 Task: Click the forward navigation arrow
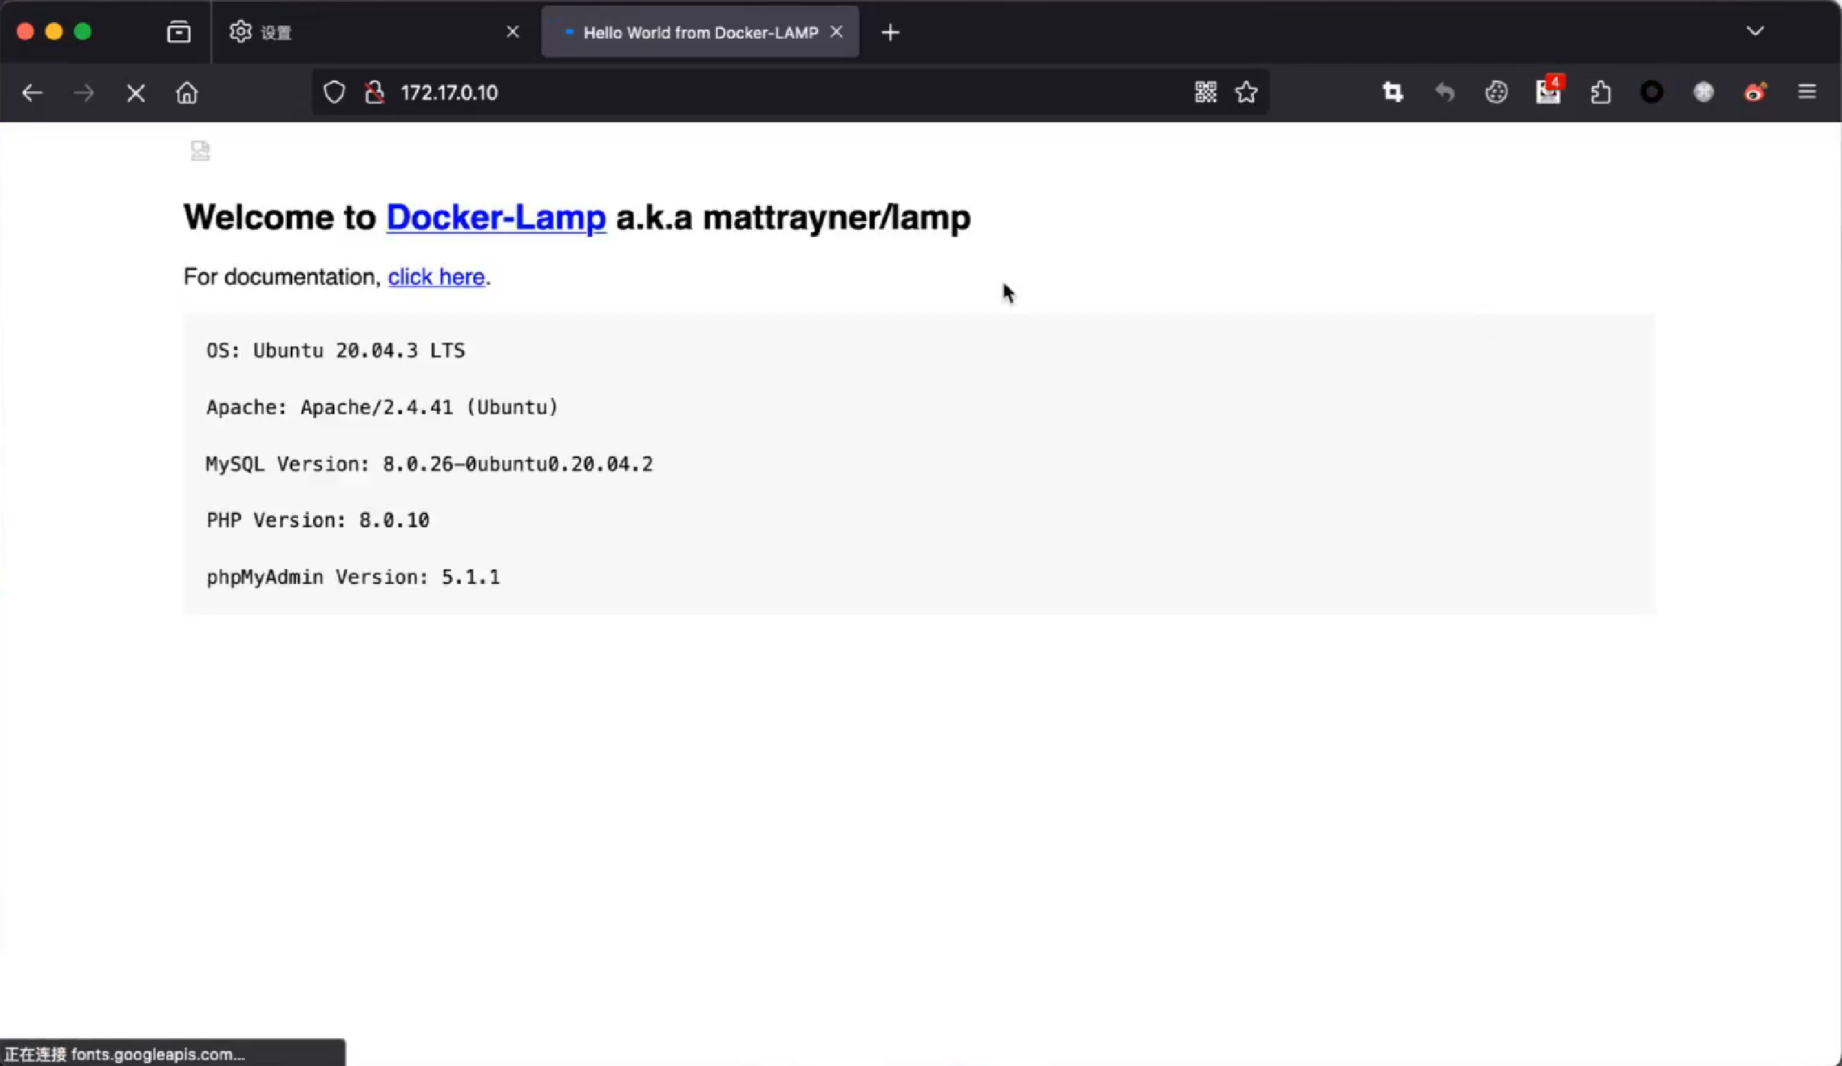coord(84,93)
